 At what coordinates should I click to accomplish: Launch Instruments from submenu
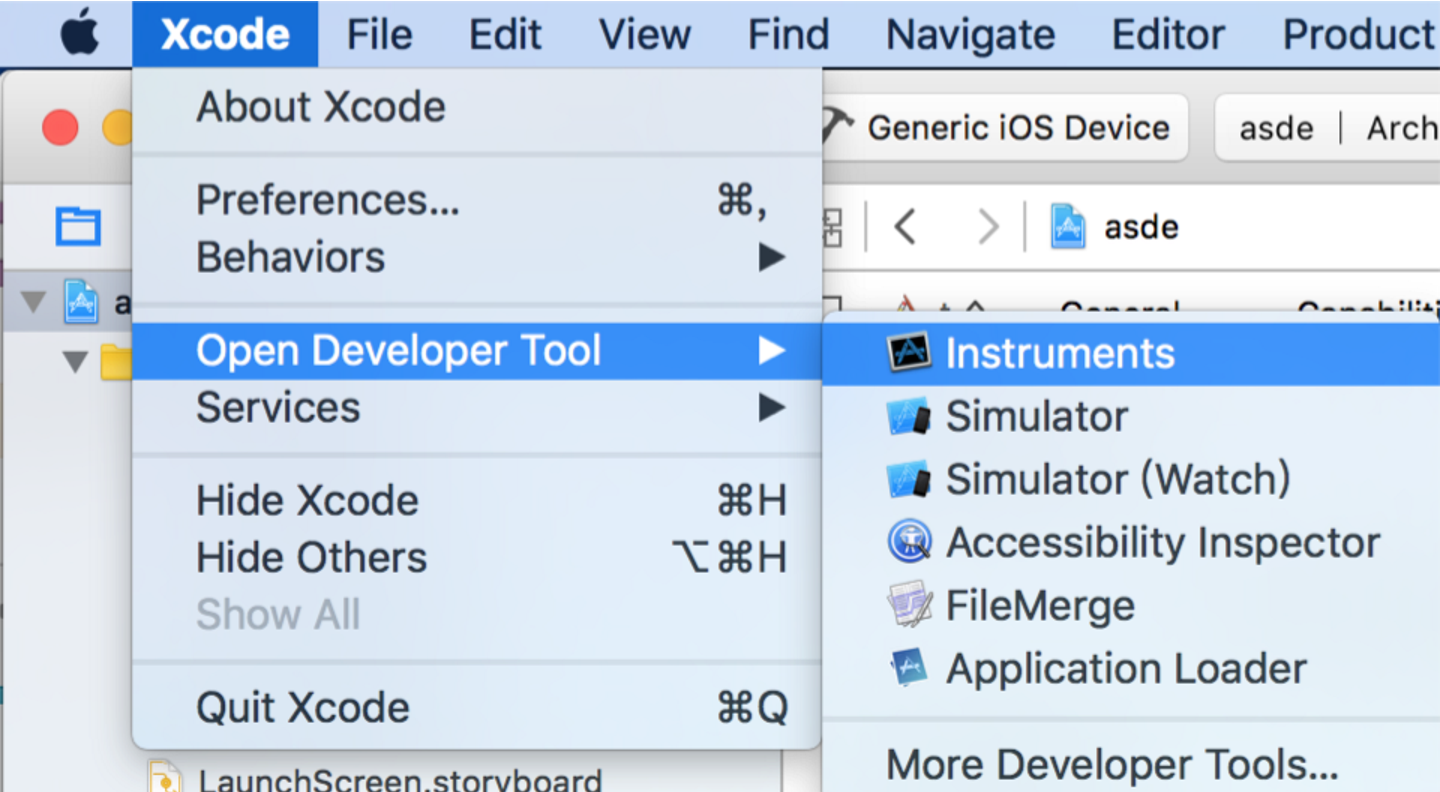[1131, 353]
